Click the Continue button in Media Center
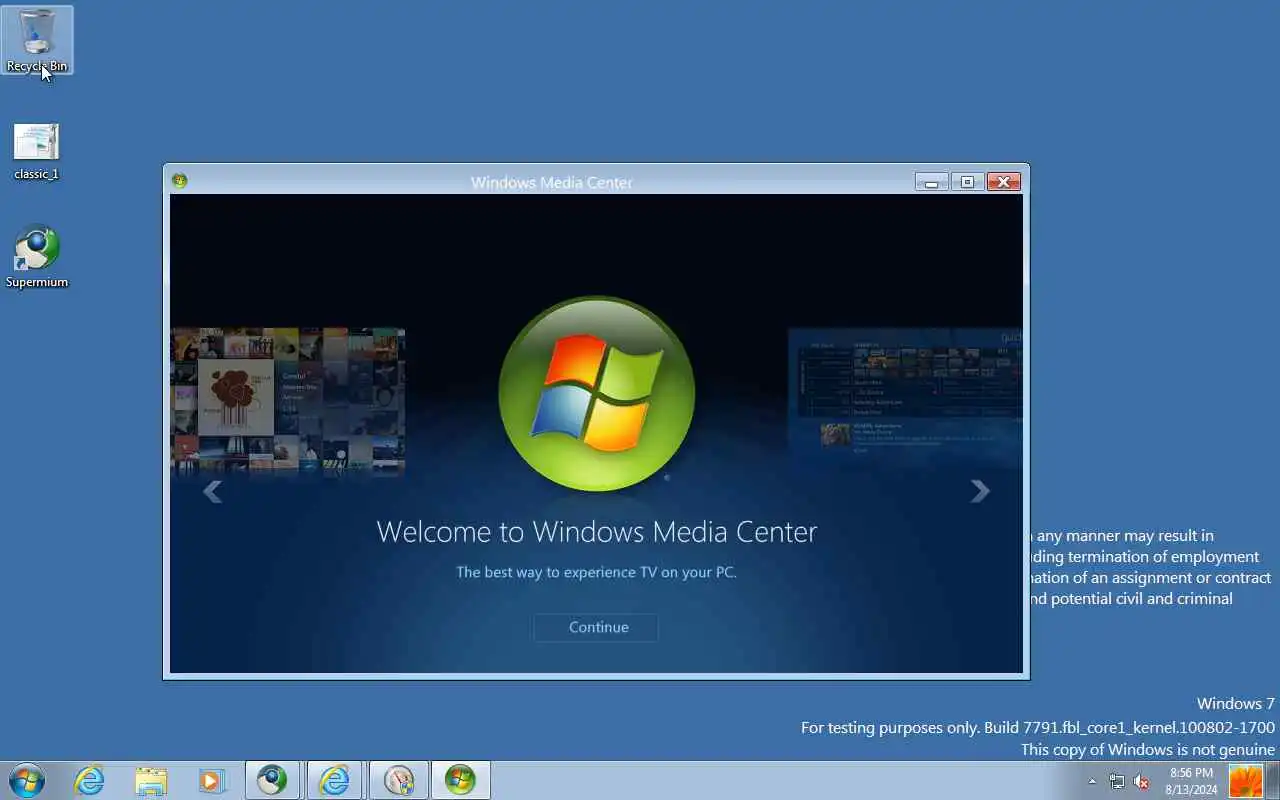The width and height of the screenshot is (1280, 800). click(x=596, y=627)
